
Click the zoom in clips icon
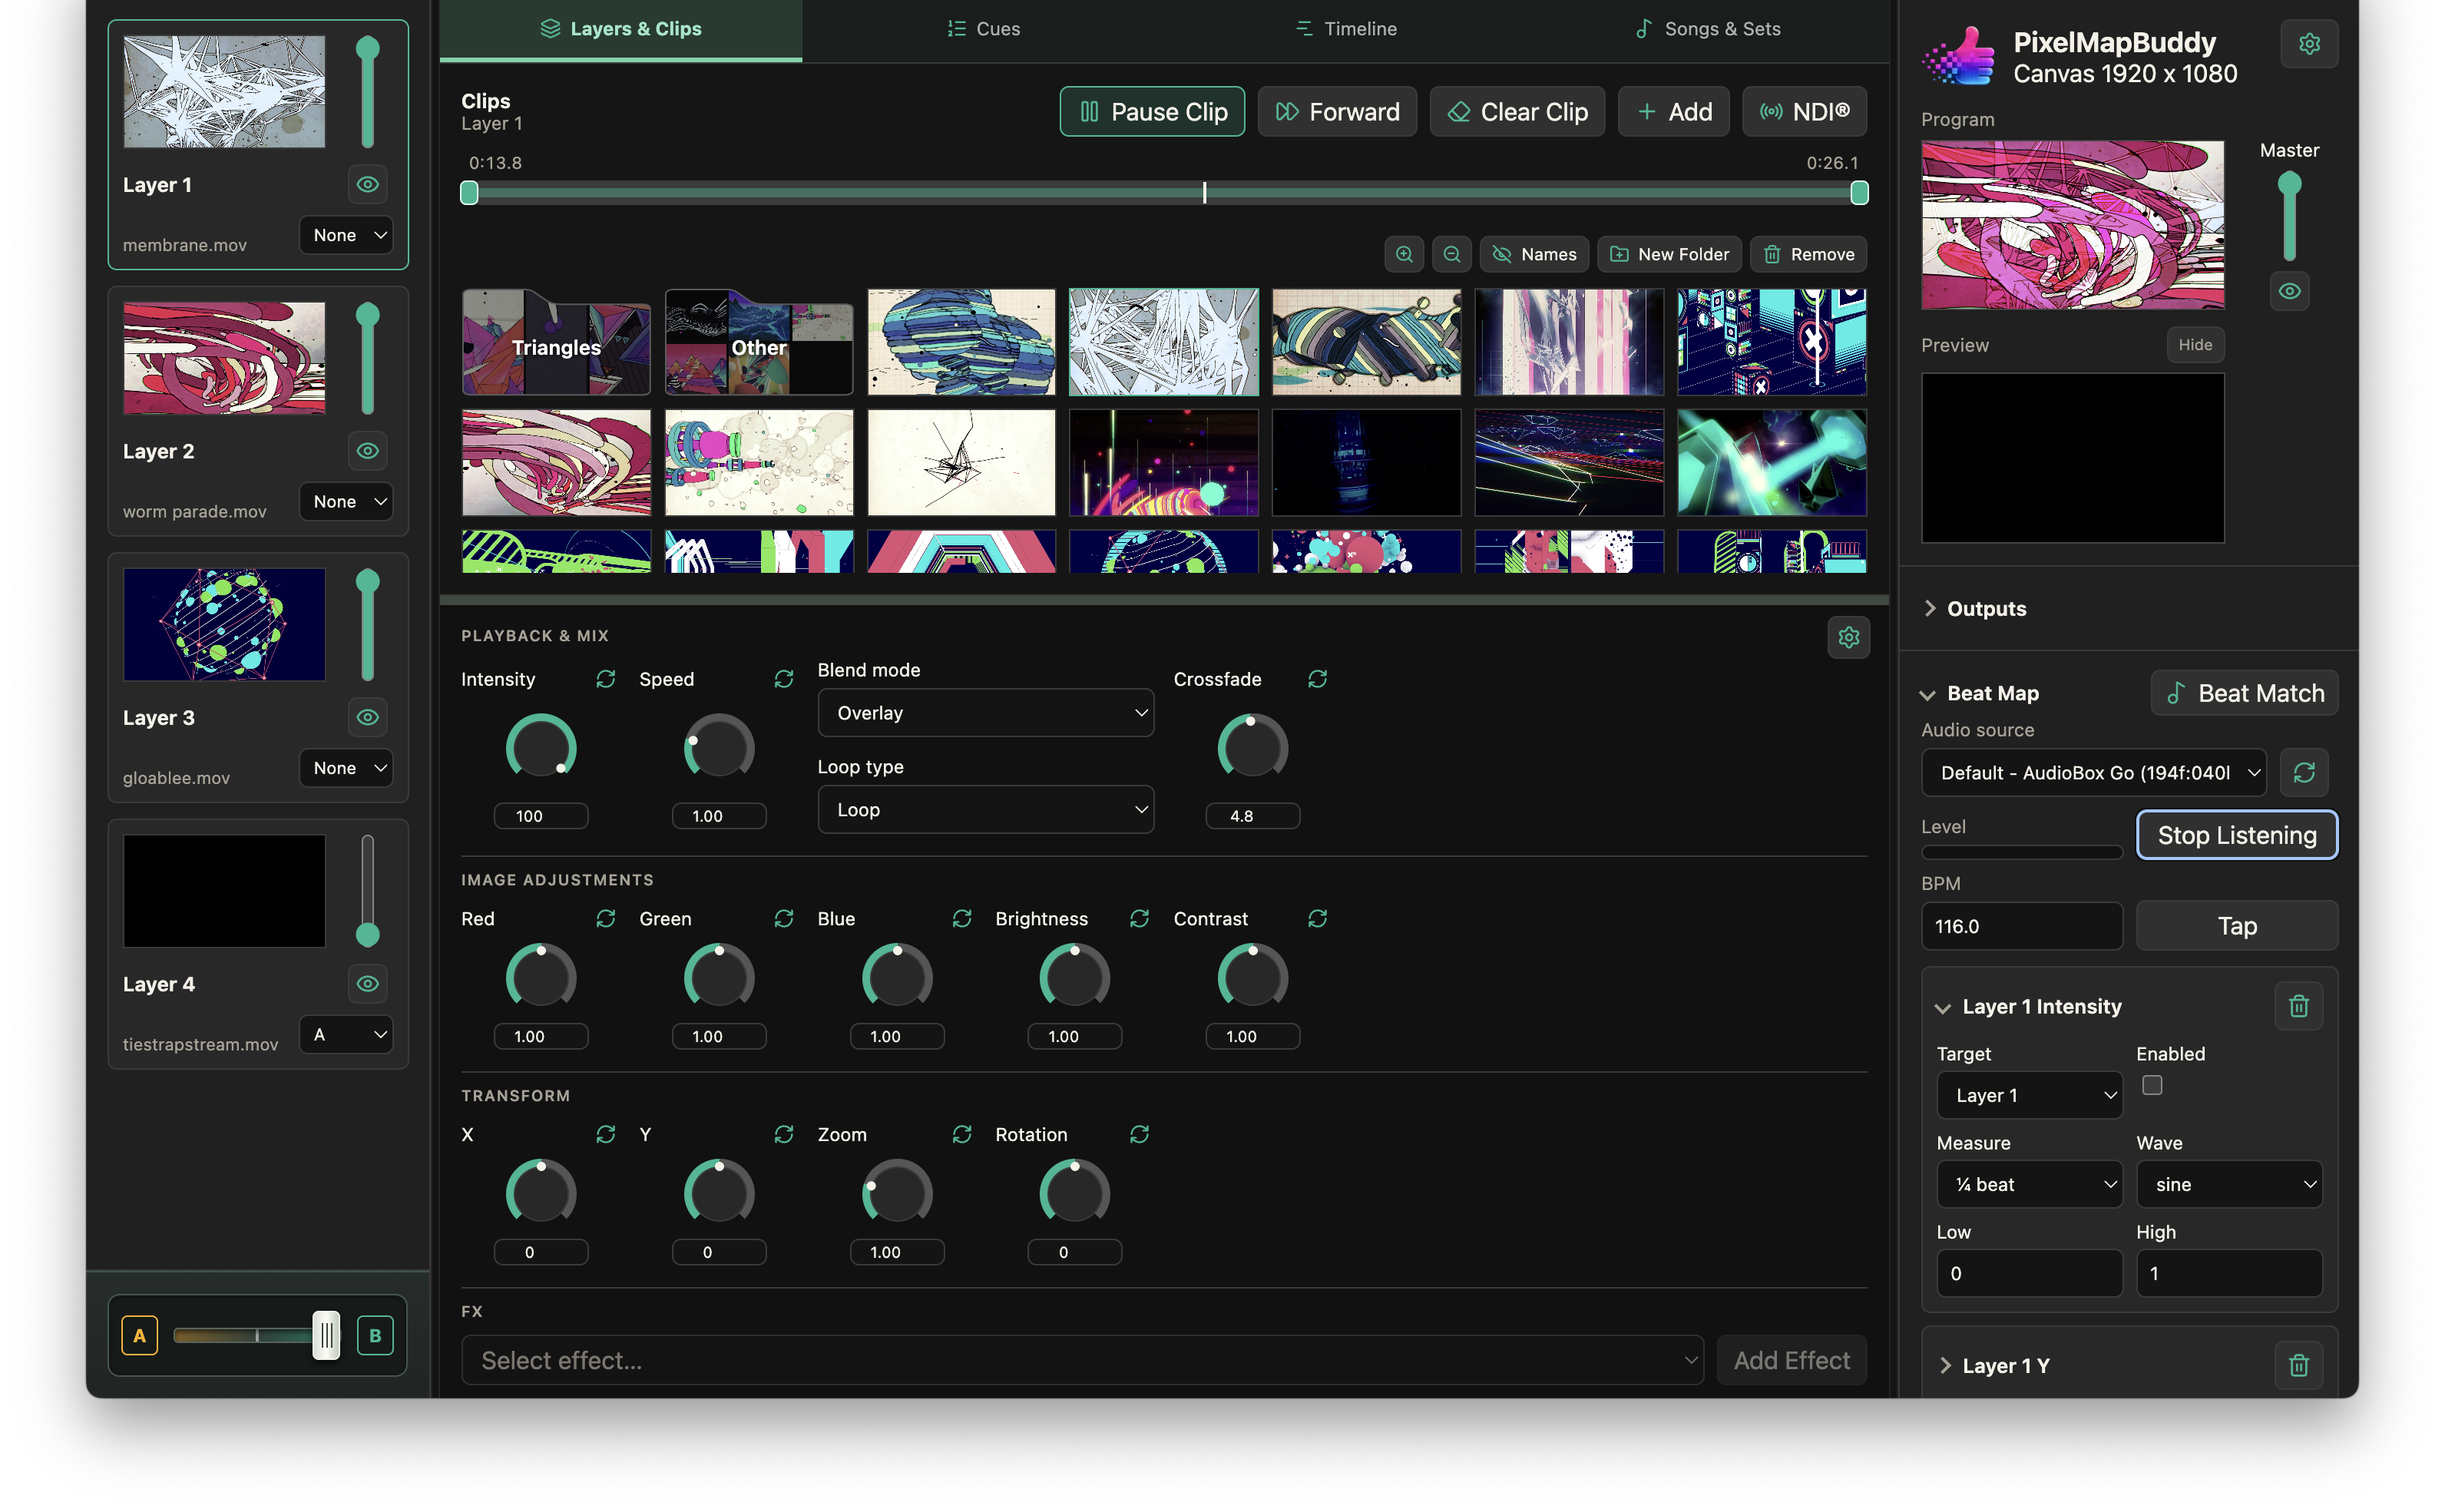click(x=1404, y=254)
